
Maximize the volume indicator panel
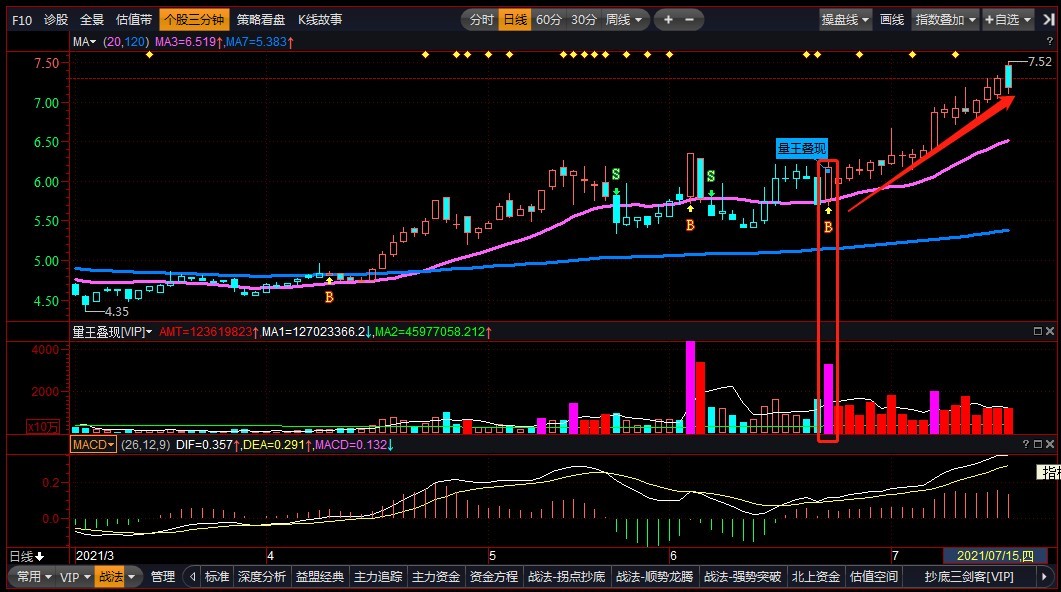(x=1037, y=331)
